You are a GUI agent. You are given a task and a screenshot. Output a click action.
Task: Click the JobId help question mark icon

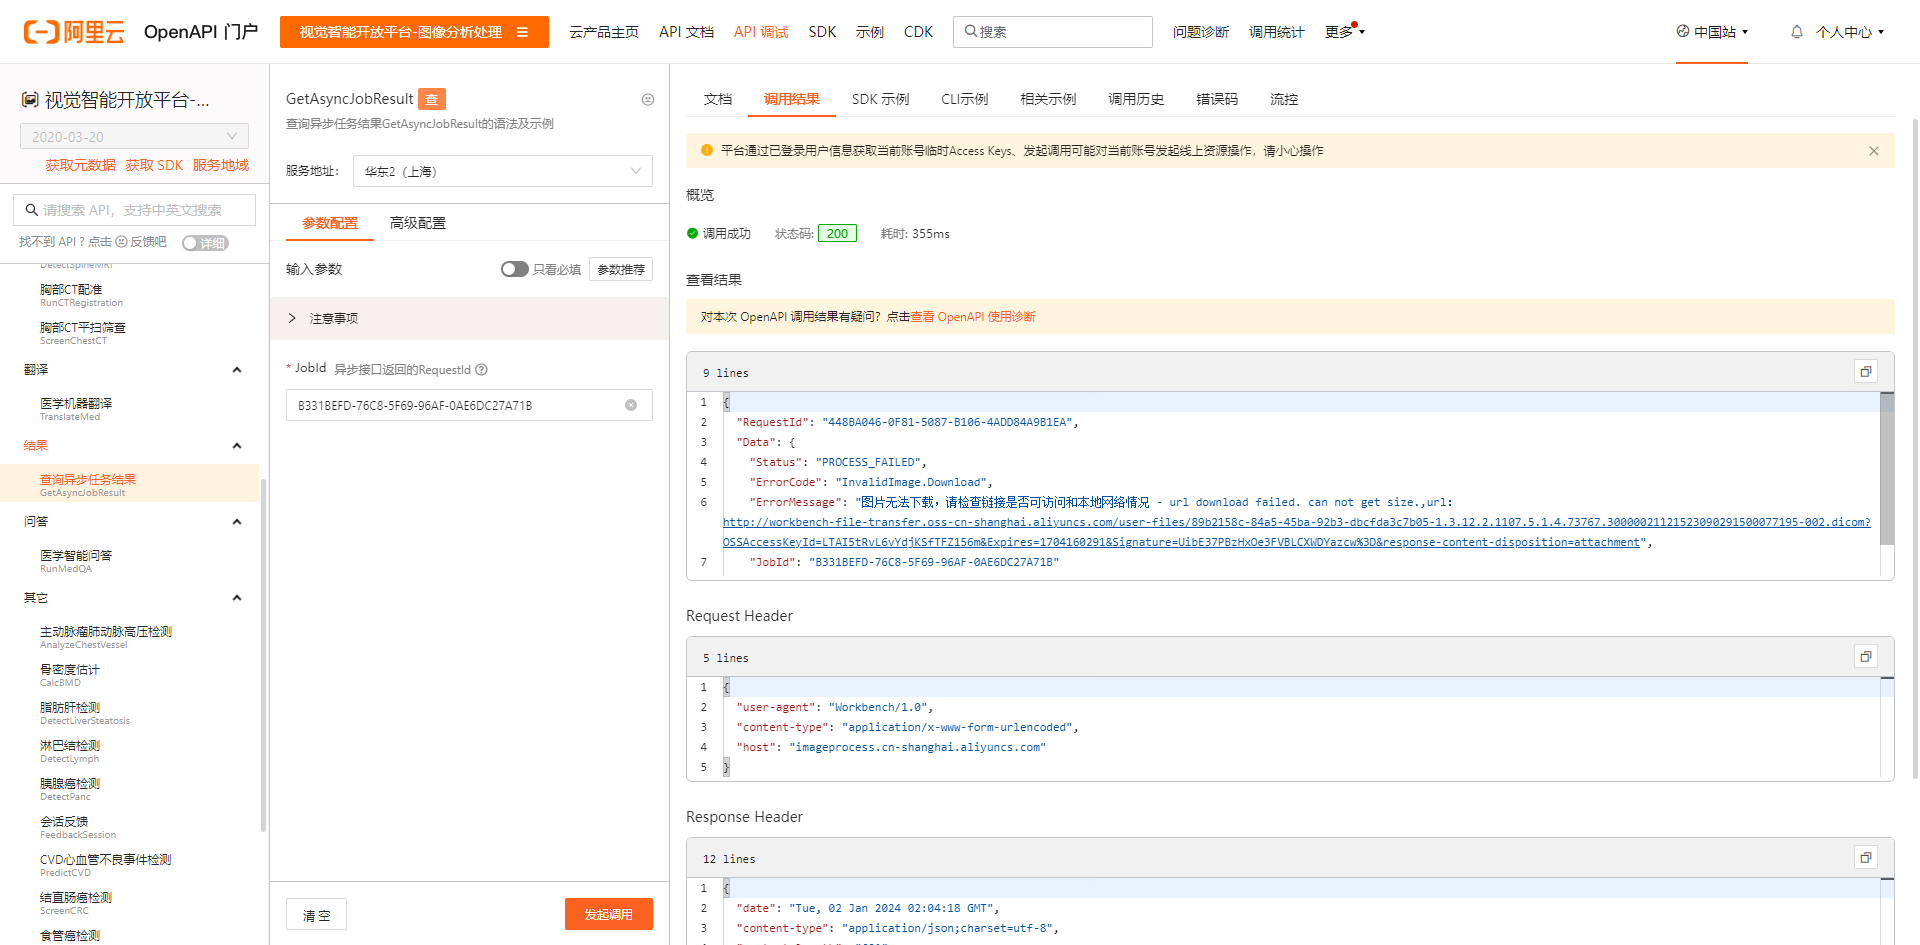click(x=481, y=369)
